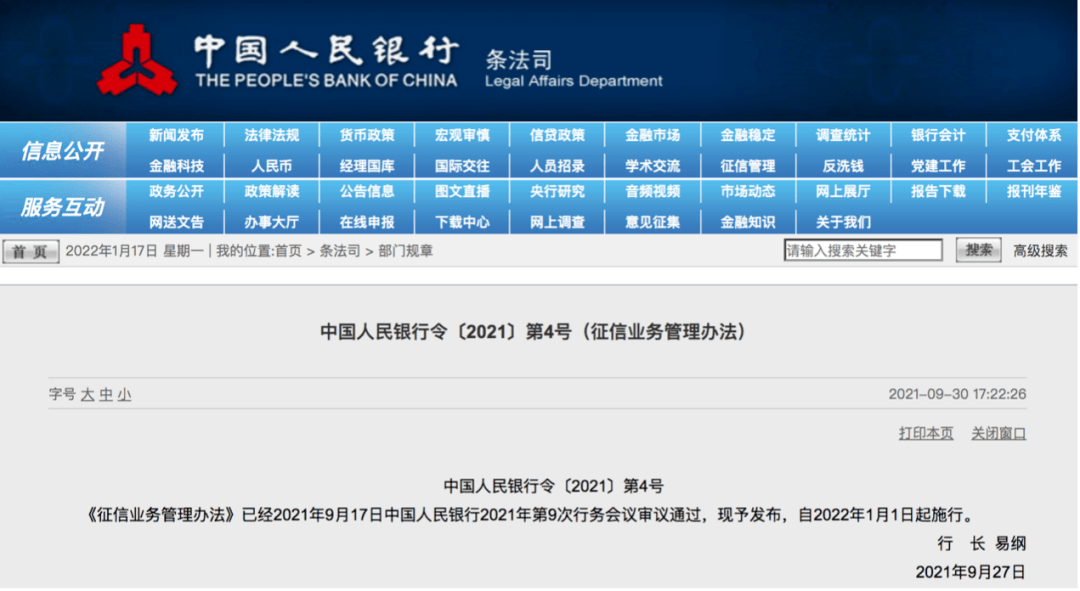The image size is (1080, 591).
Task: Set font size to 大
Action: coord(87,395)
